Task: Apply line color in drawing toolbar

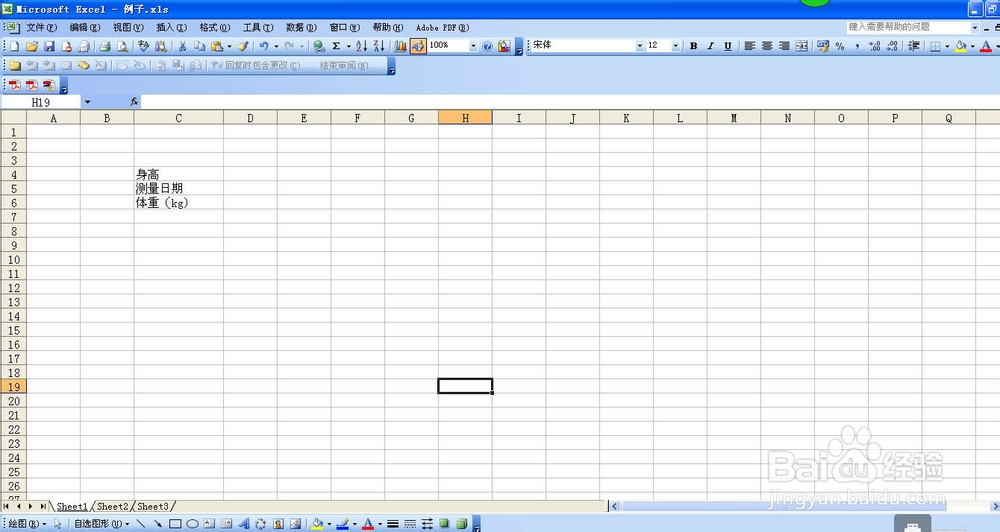Action: 342,524
